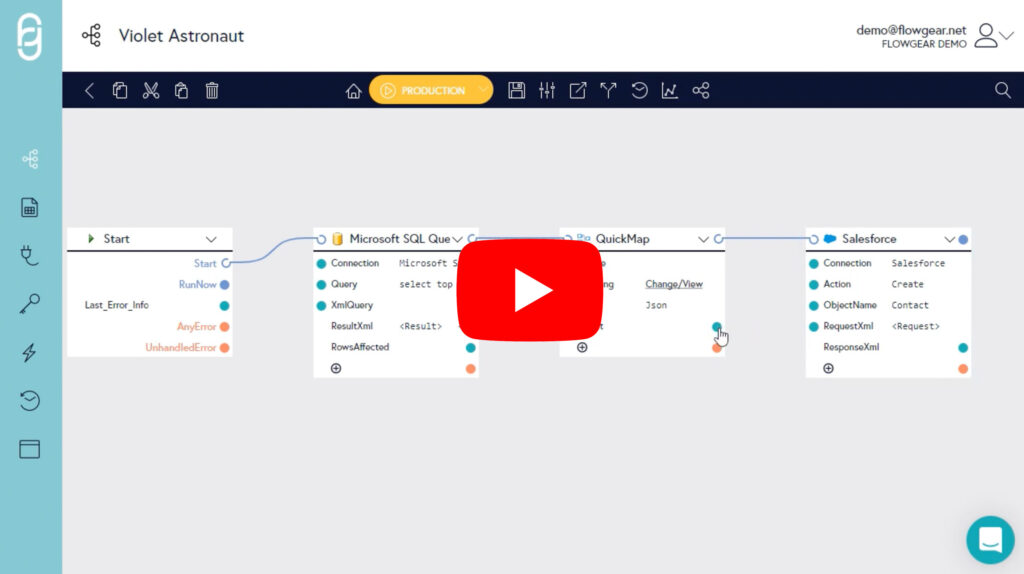
Task: Add property to QuickMap node
Action: tap(582, 347)
